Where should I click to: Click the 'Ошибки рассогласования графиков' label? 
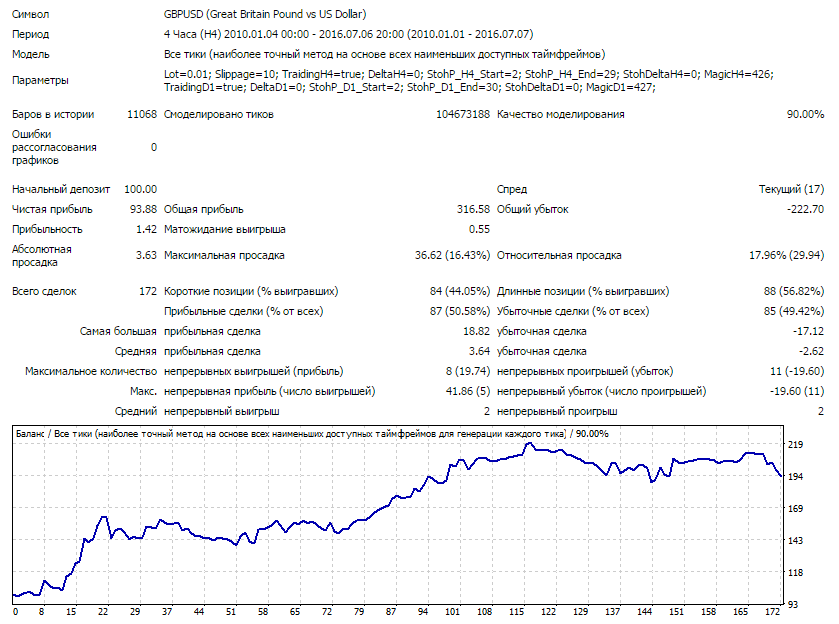[x=54, y=147]
